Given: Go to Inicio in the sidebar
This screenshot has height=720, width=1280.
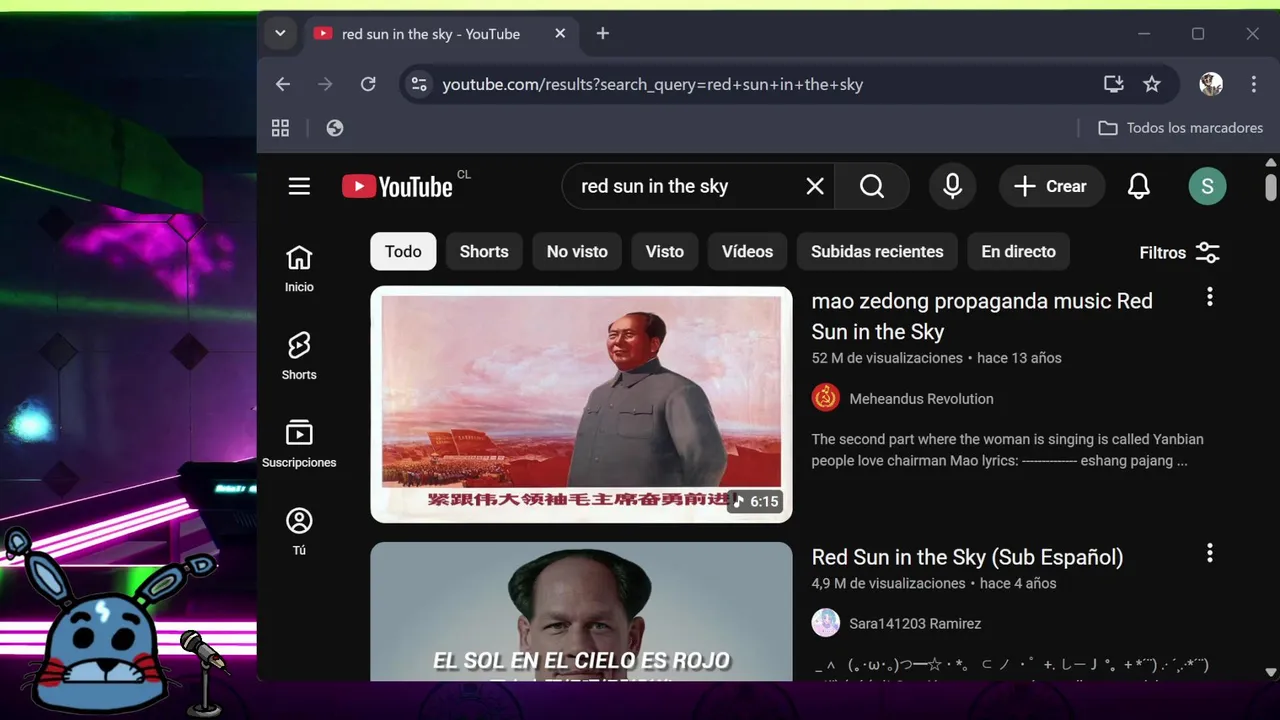Looking at the screenshot, I should 299,269.
